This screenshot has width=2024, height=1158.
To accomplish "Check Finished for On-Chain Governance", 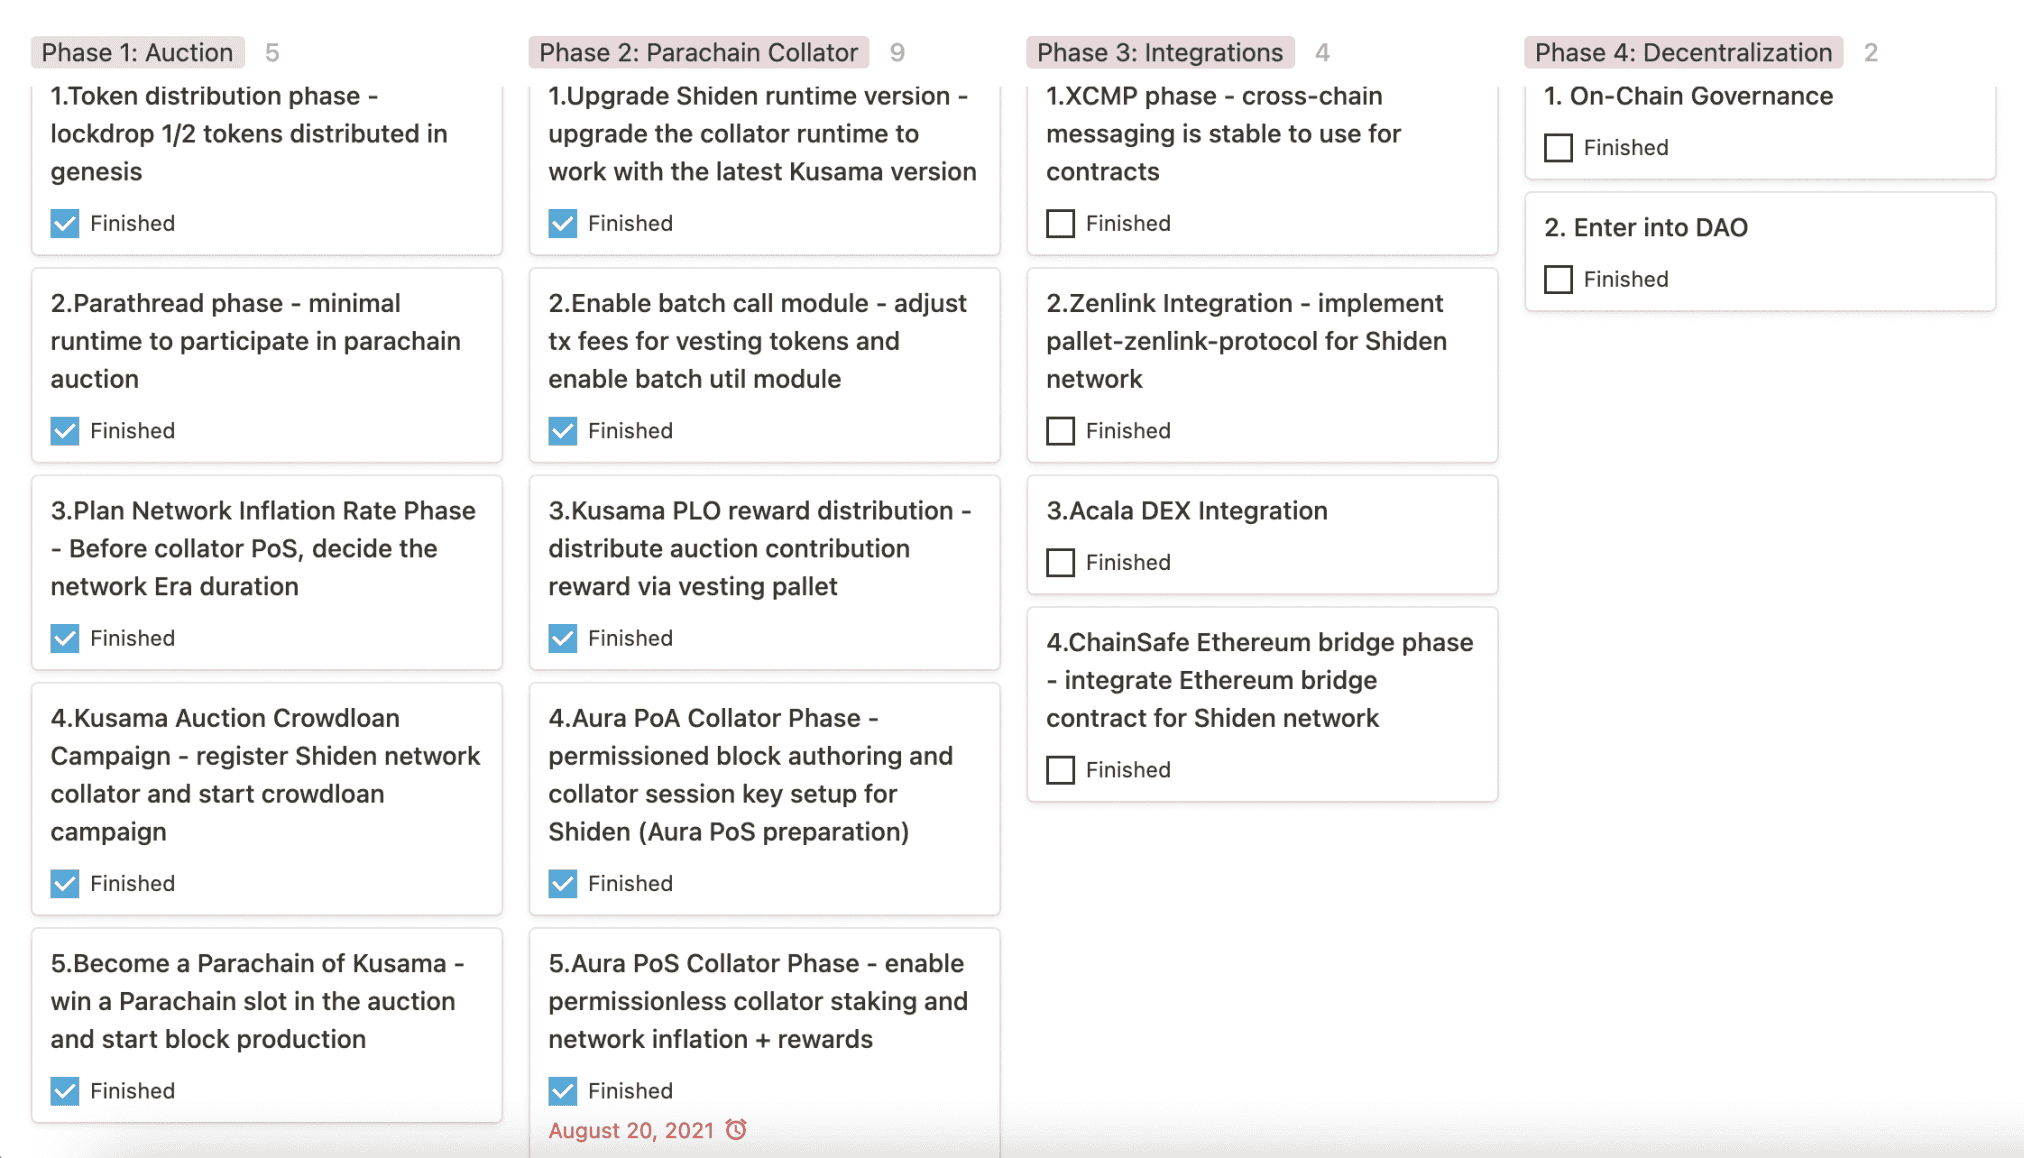I will [x=1559, y=148].
